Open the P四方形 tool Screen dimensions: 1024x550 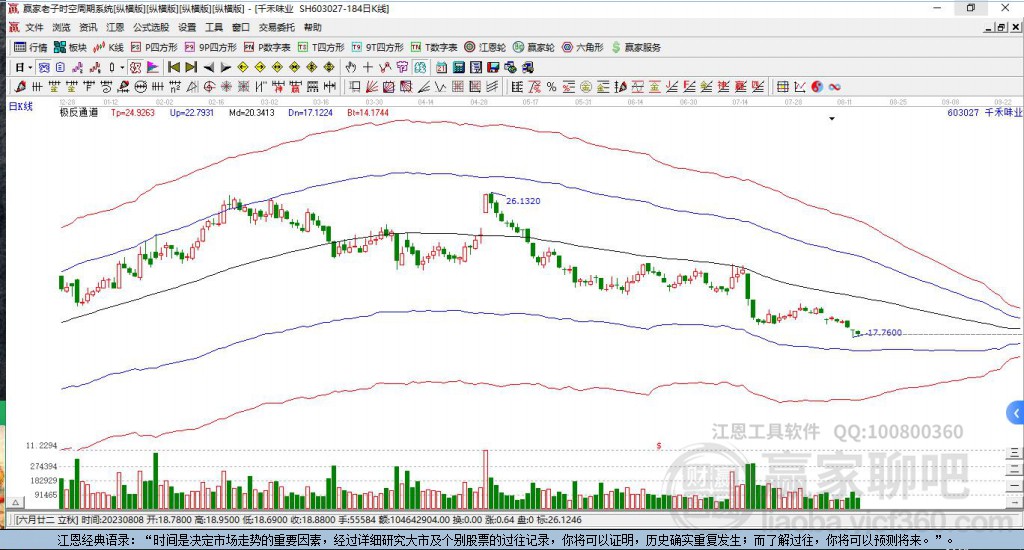[154, 47]
